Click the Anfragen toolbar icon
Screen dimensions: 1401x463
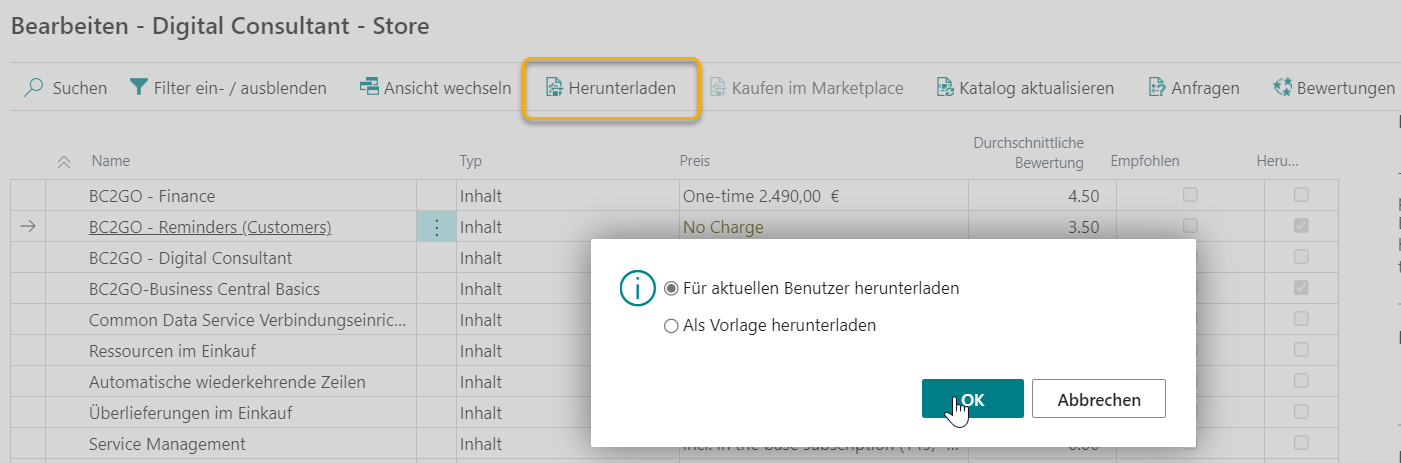point(1157,88)
